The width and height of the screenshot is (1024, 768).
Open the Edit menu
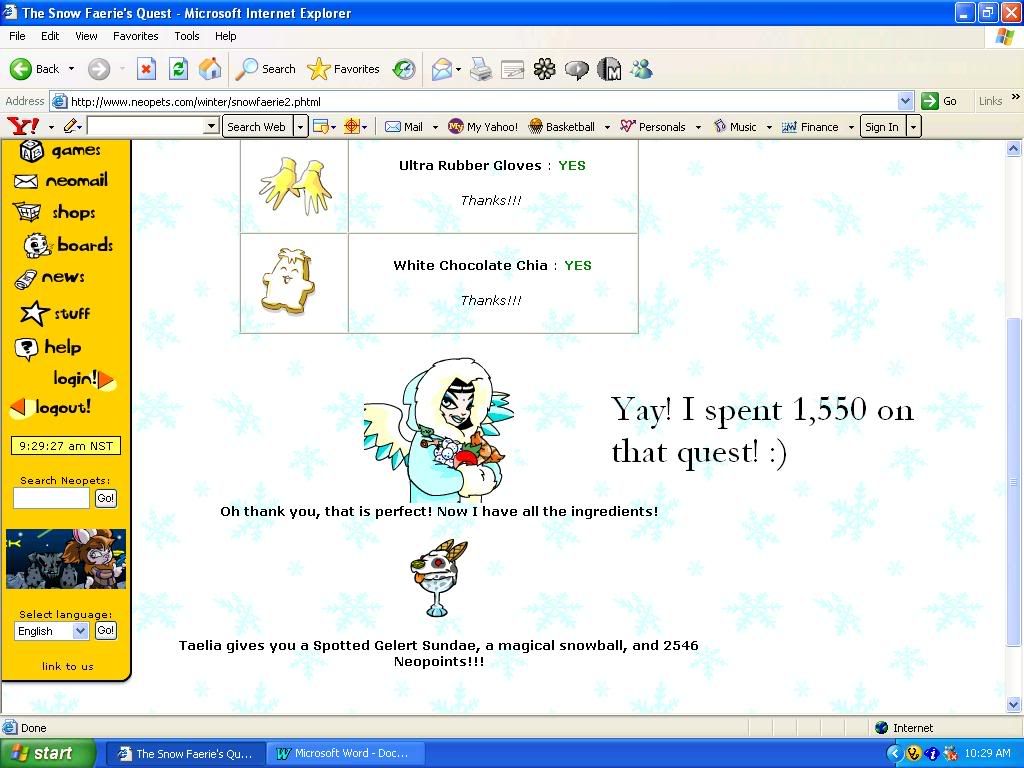tap(50, 36)
